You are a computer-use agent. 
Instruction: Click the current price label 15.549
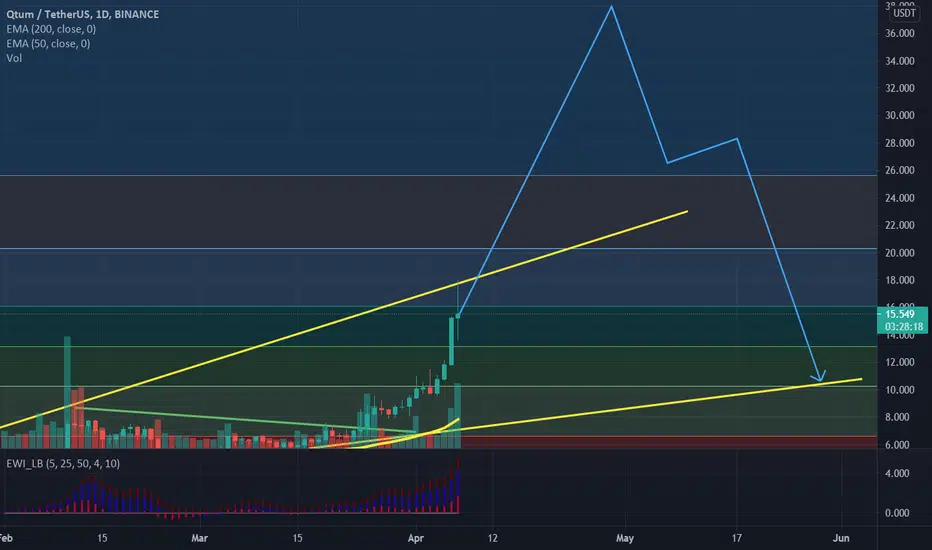(x=900, y=315)
